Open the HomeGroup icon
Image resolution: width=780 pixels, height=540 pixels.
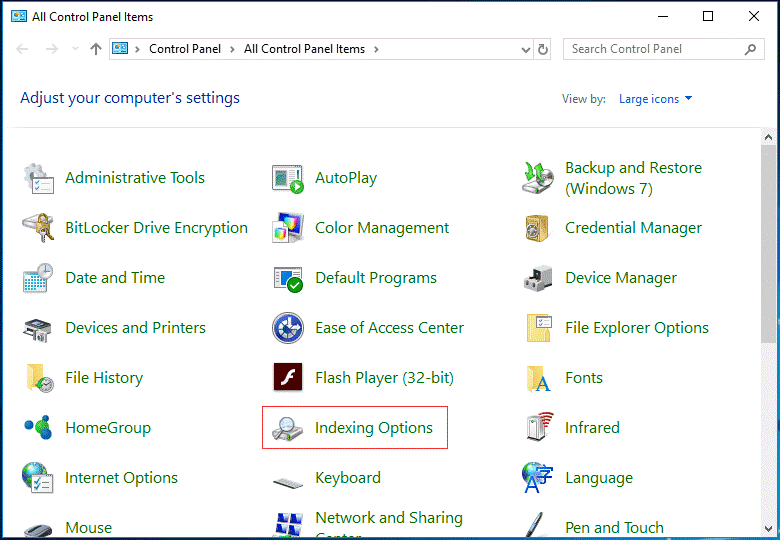(39, 428)
